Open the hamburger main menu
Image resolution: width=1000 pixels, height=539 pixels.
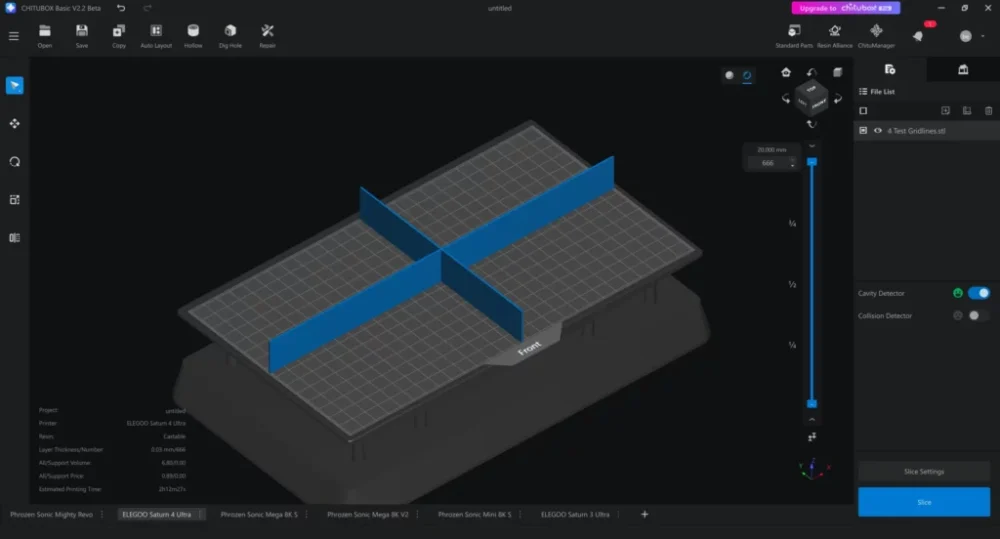[14, 36]
